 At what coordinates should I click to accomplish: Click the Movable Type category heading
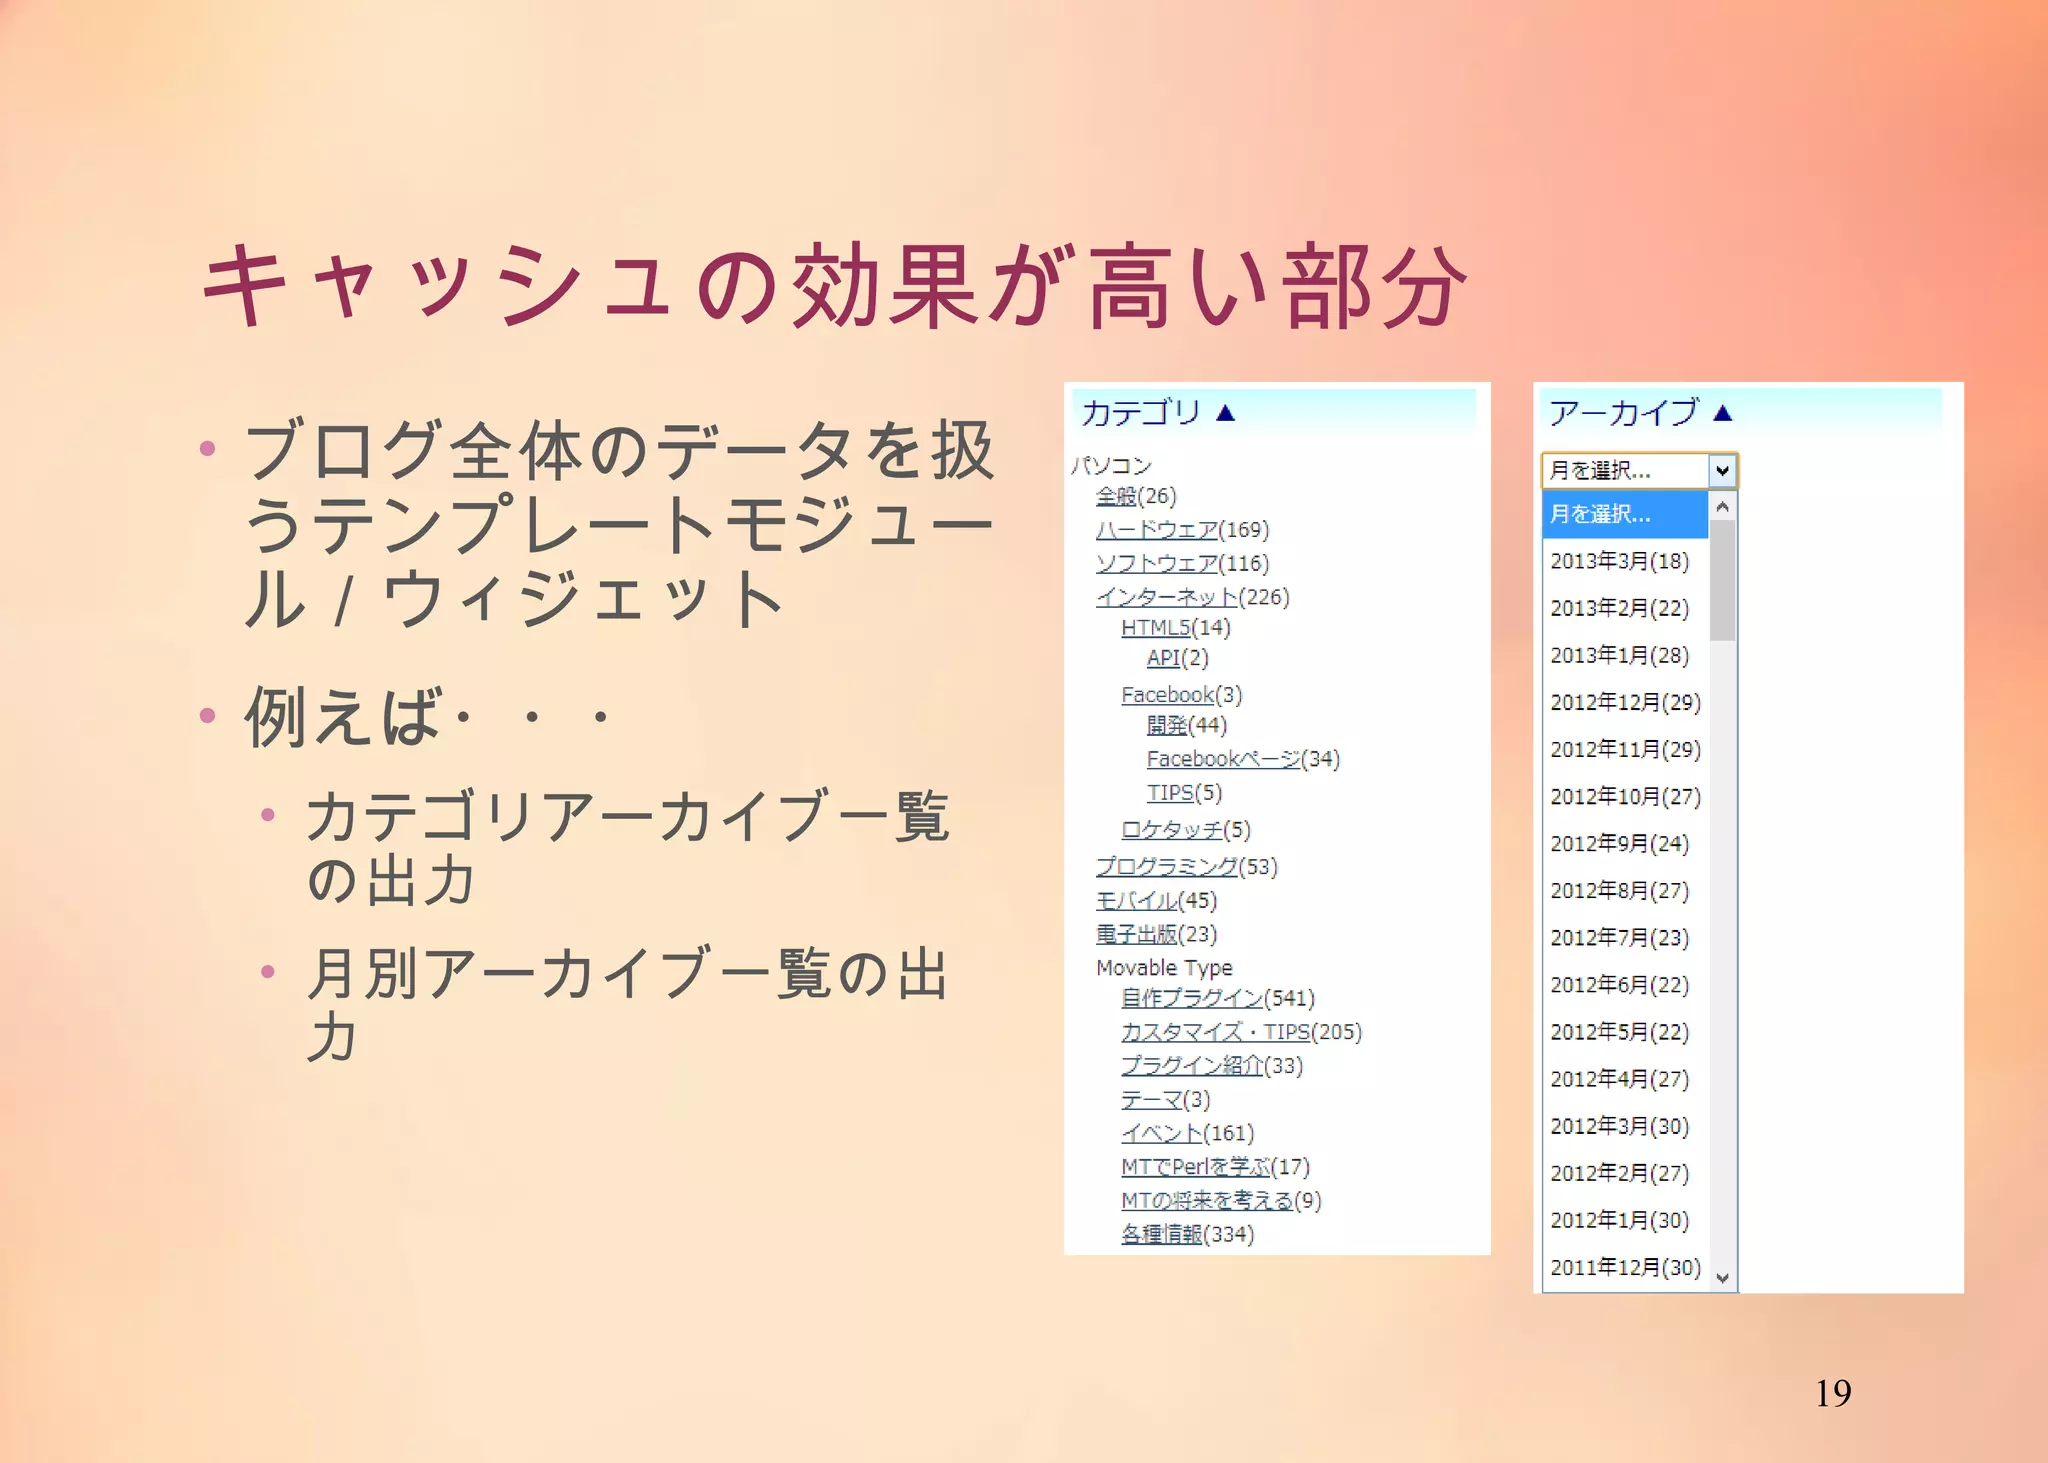coord(1164,967)
